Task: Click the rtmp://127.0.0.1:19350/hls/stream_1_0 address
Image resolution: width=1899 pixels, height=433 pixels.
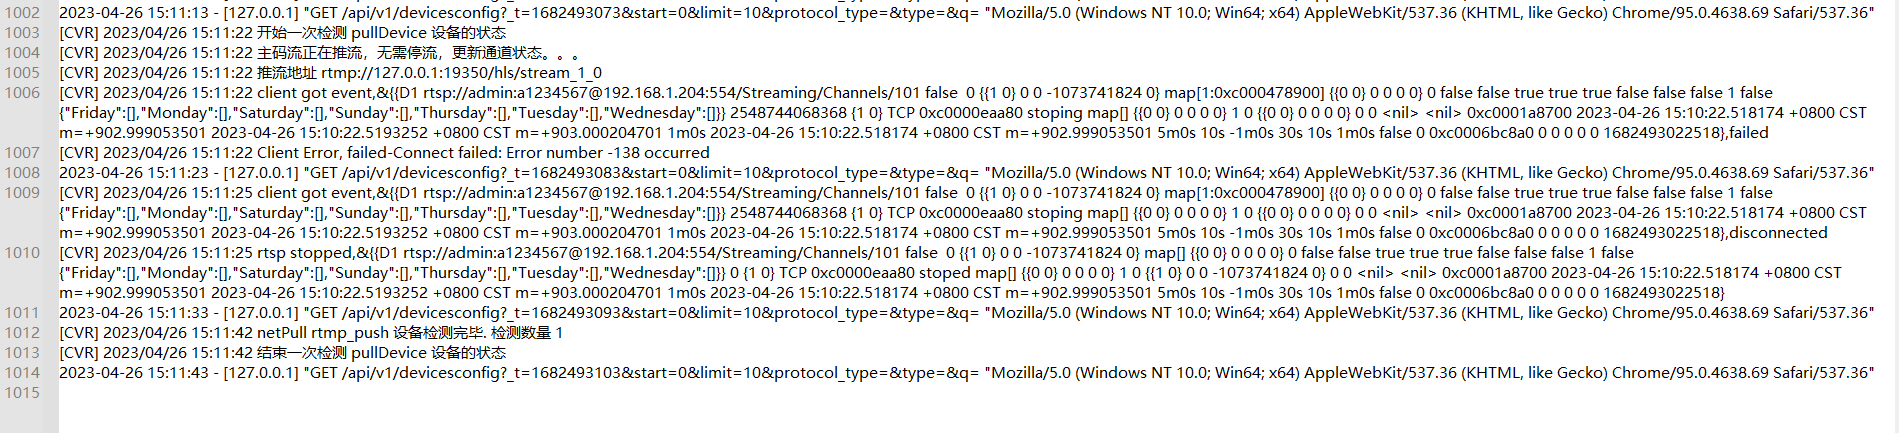Action: click(x=461, y=73)
